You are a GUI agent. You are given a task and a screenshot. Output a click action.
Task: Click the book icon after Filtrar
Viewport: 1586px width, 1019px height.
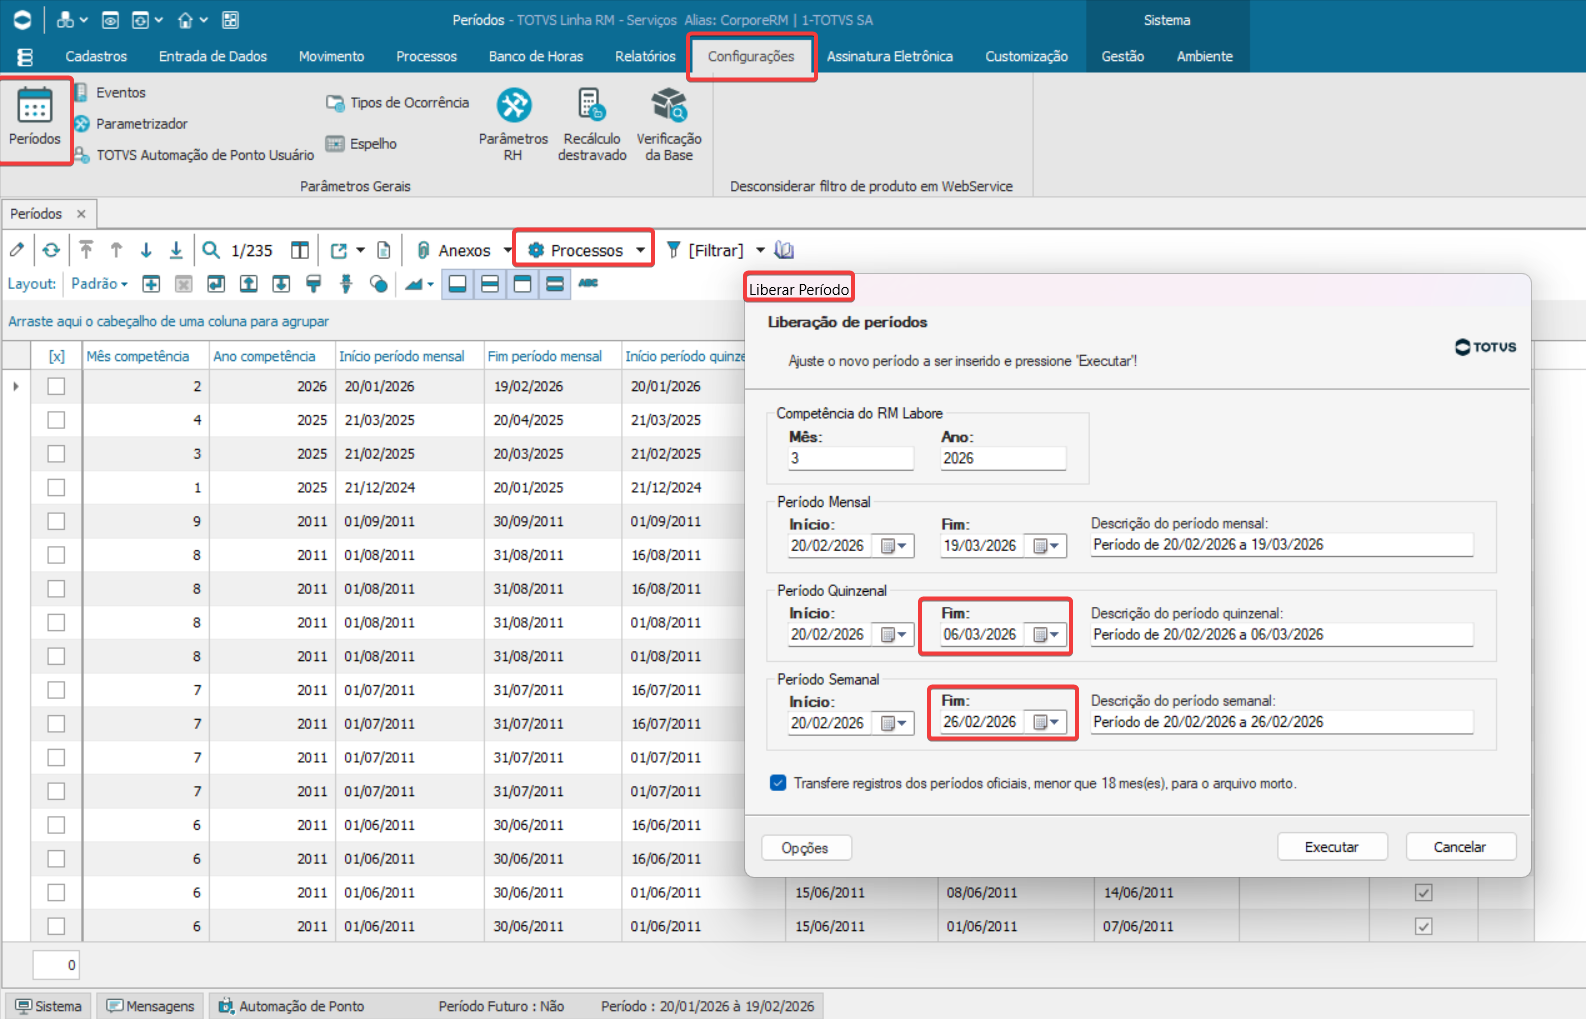click(x=784, y=250)
